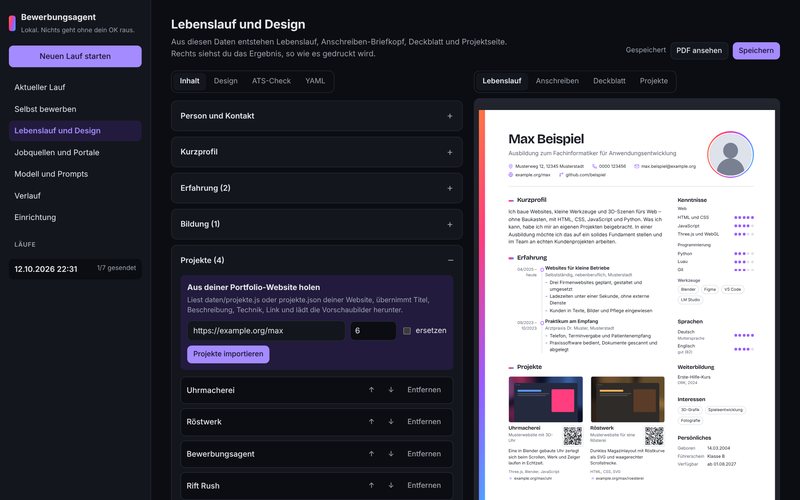This screenshot has width=800, height=500.
Task: Open Verlauf in sidebar
Action: tap(75, 196)
